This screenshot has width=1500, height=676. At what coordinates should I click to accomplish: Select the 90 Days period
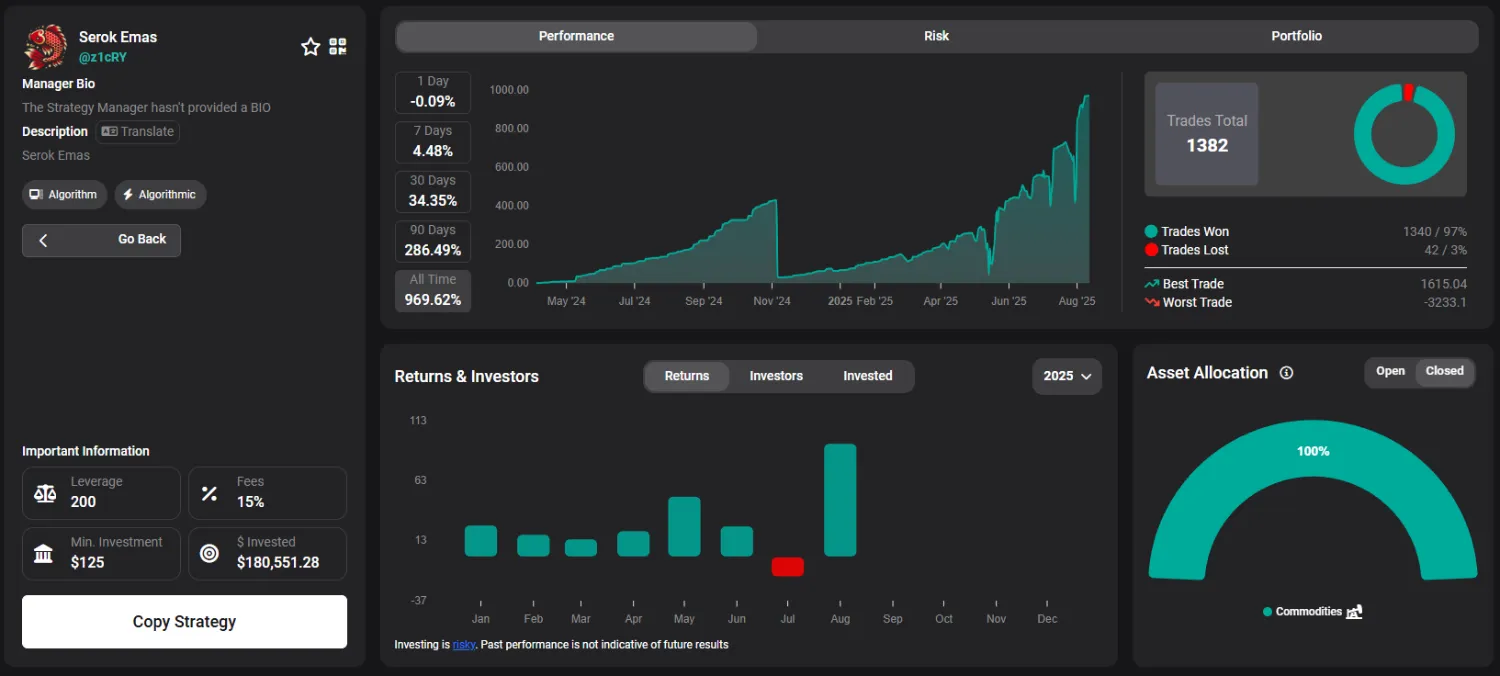[433, 241]
